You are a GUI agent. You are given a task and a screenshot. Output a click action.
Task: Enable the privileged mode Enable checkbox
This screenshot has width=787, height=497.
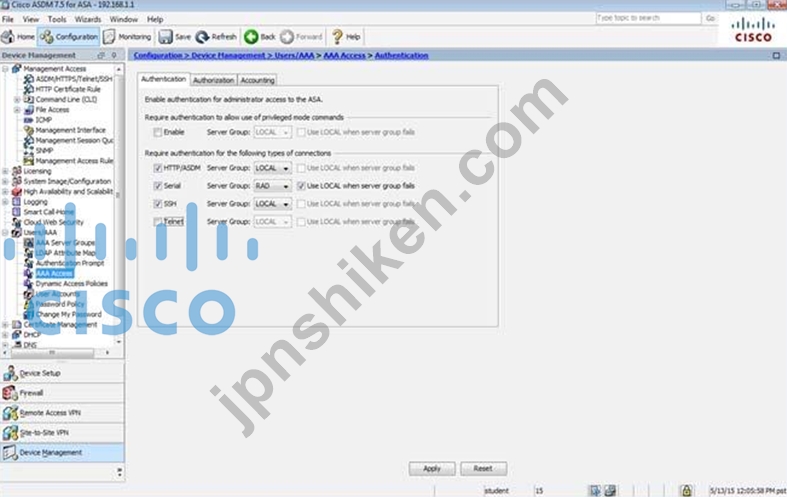(158, 133)
